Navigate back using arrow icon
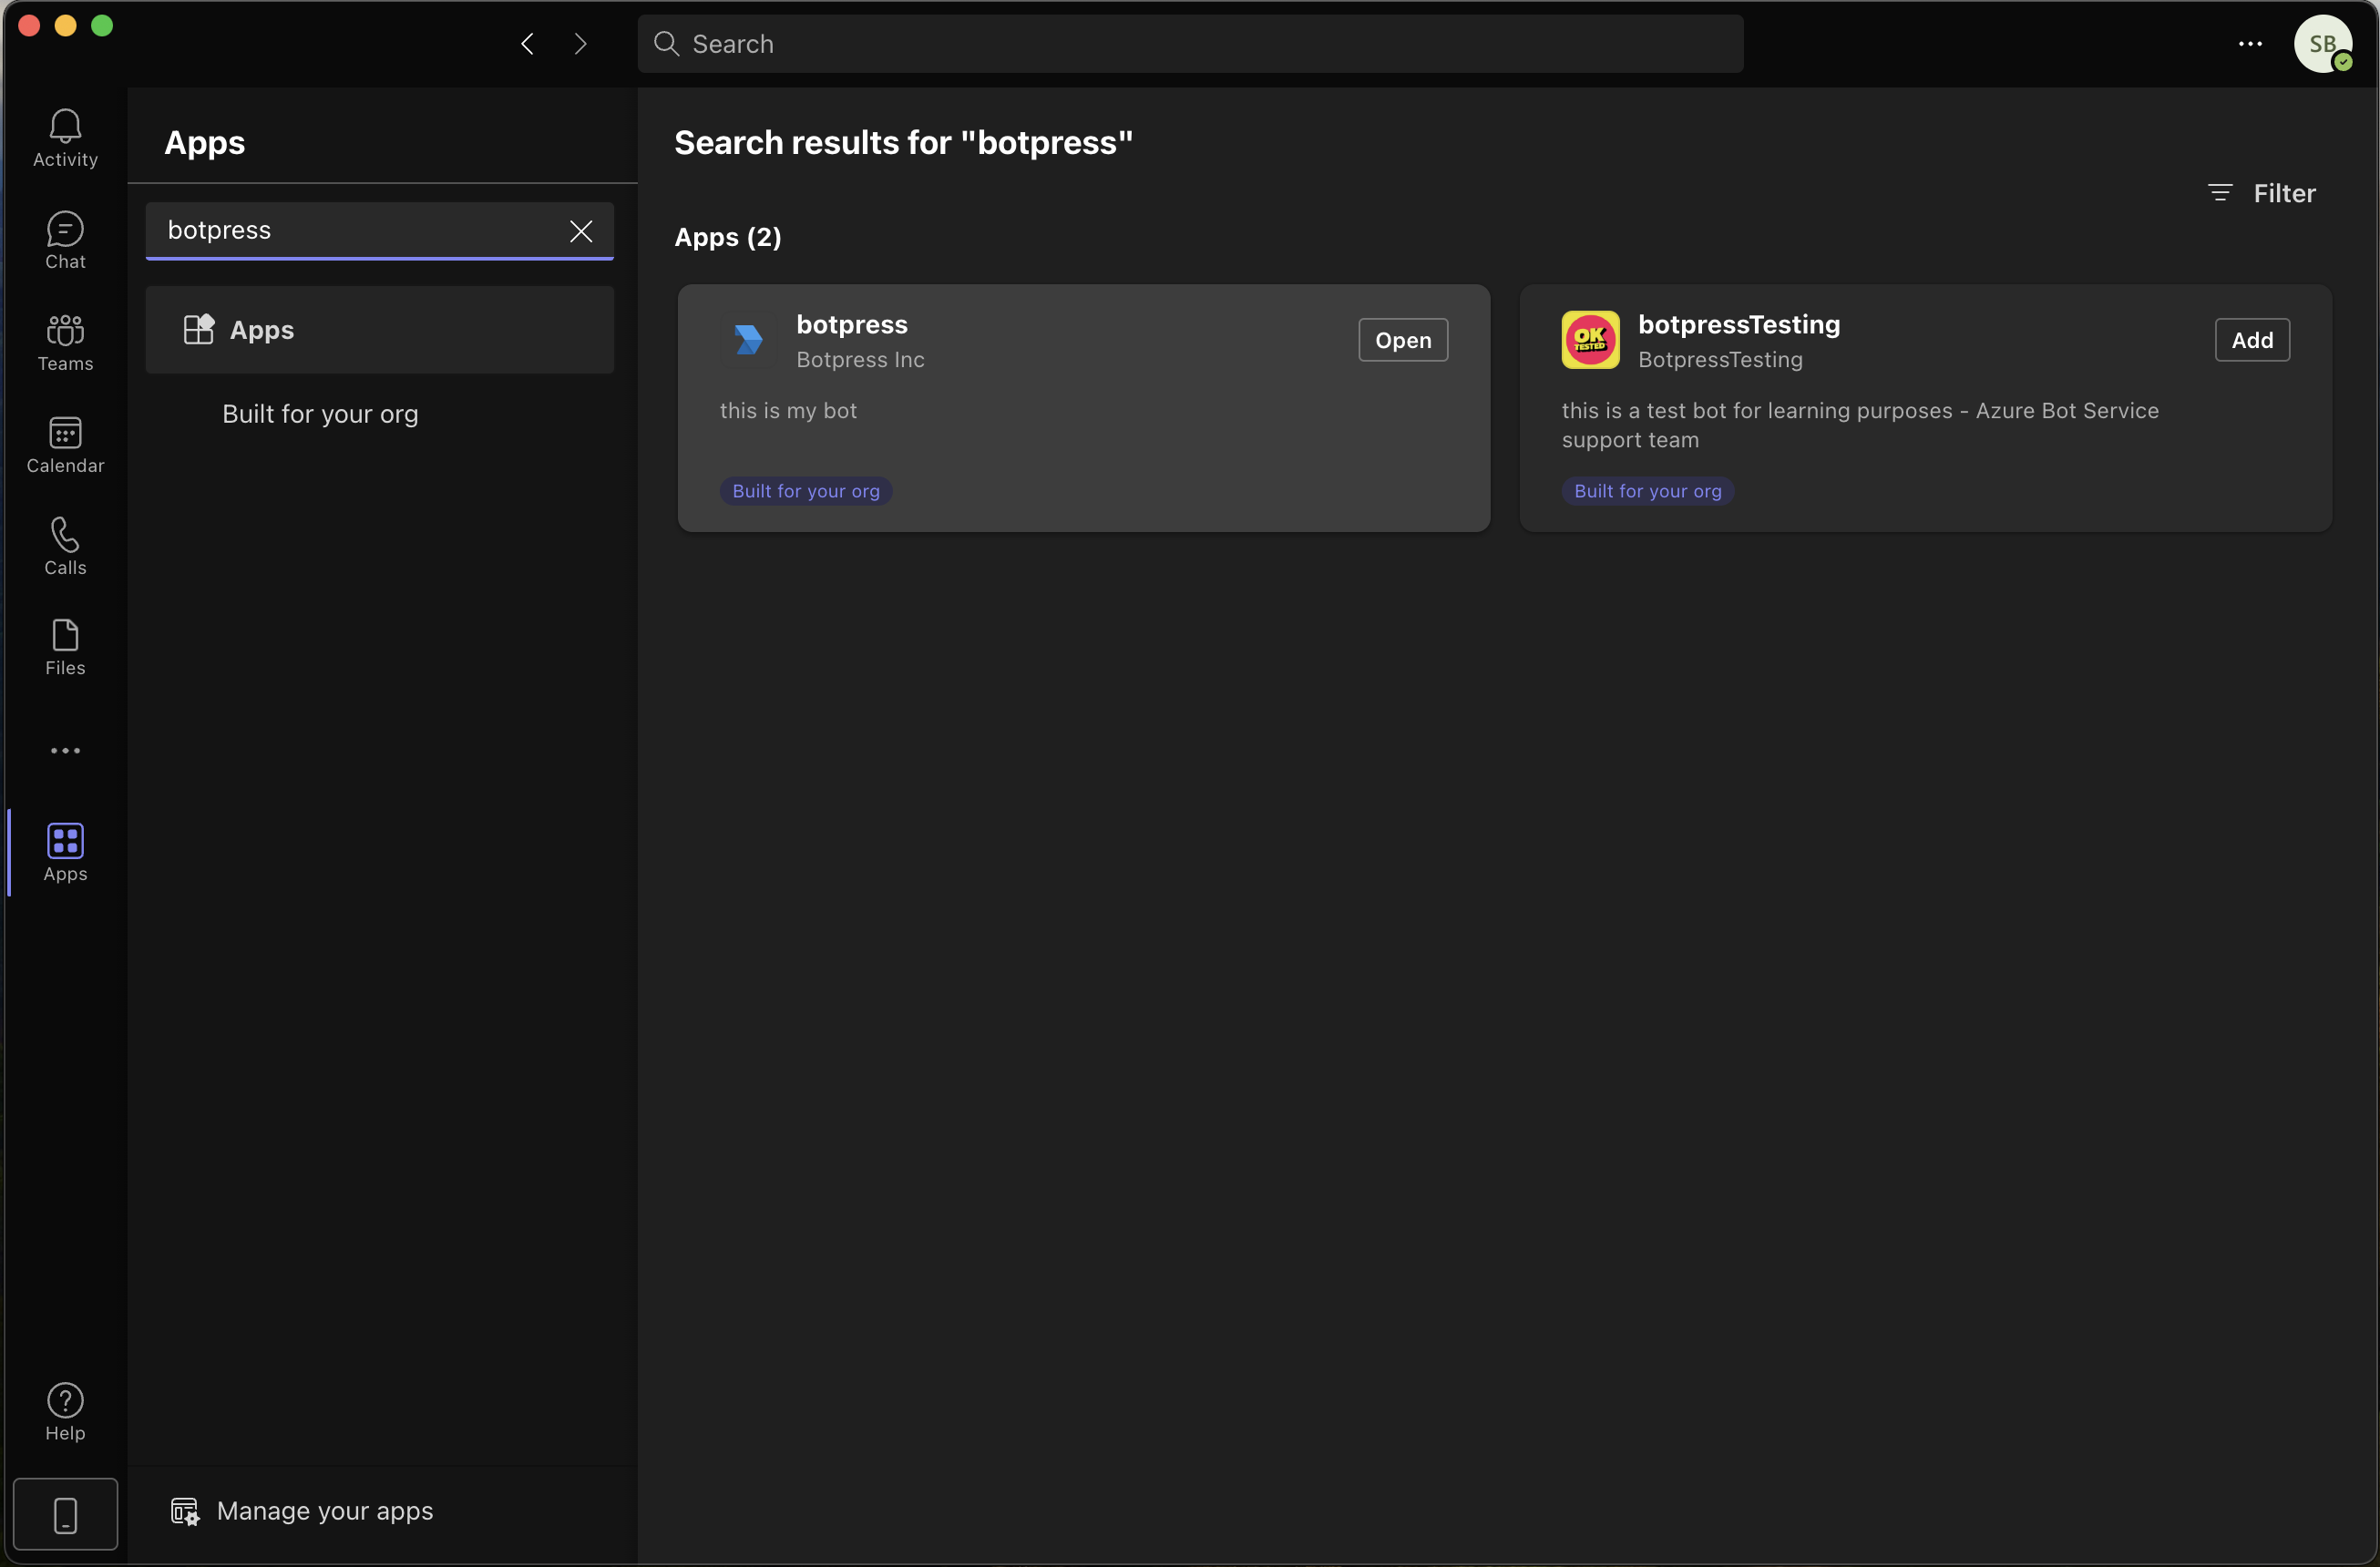This screenshot has width=2380, height=1567. point(528,42)
